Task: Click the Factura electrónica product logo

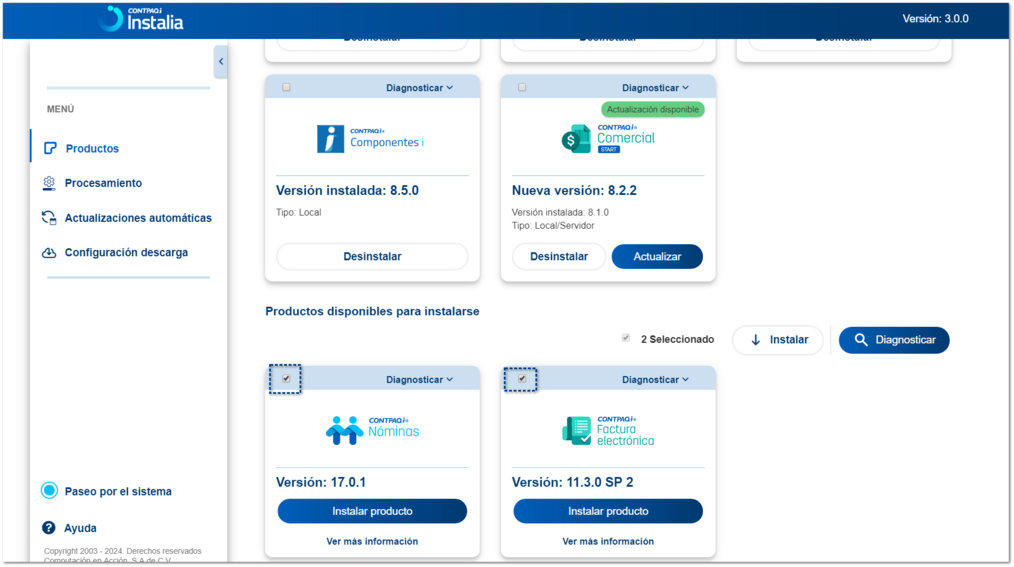Action: (x=608, y=431)
